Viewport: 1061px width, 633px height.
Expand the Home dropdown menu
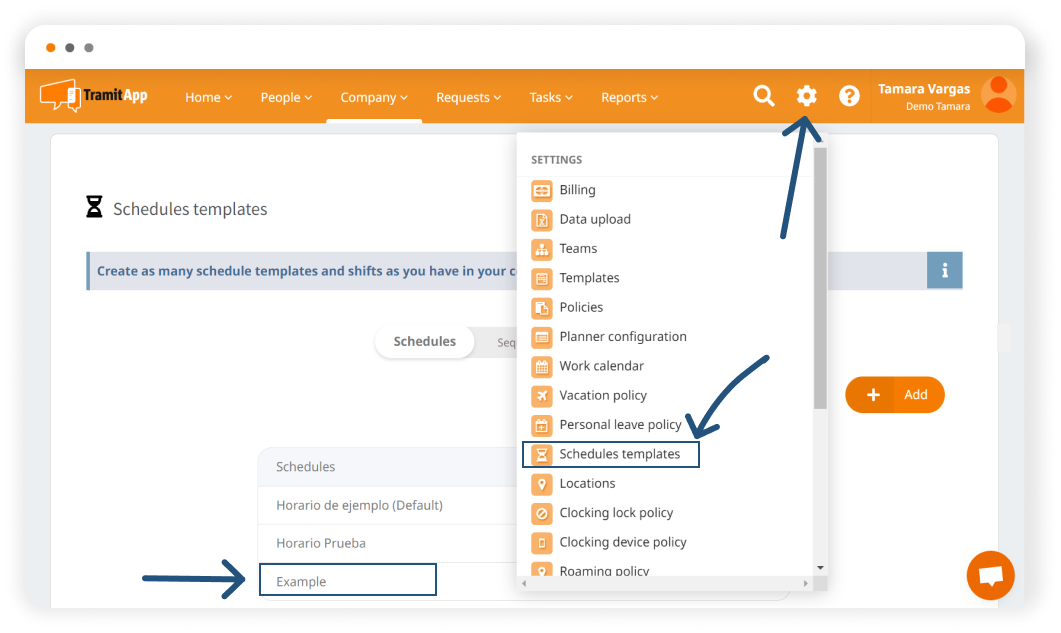tap(208, 98)
